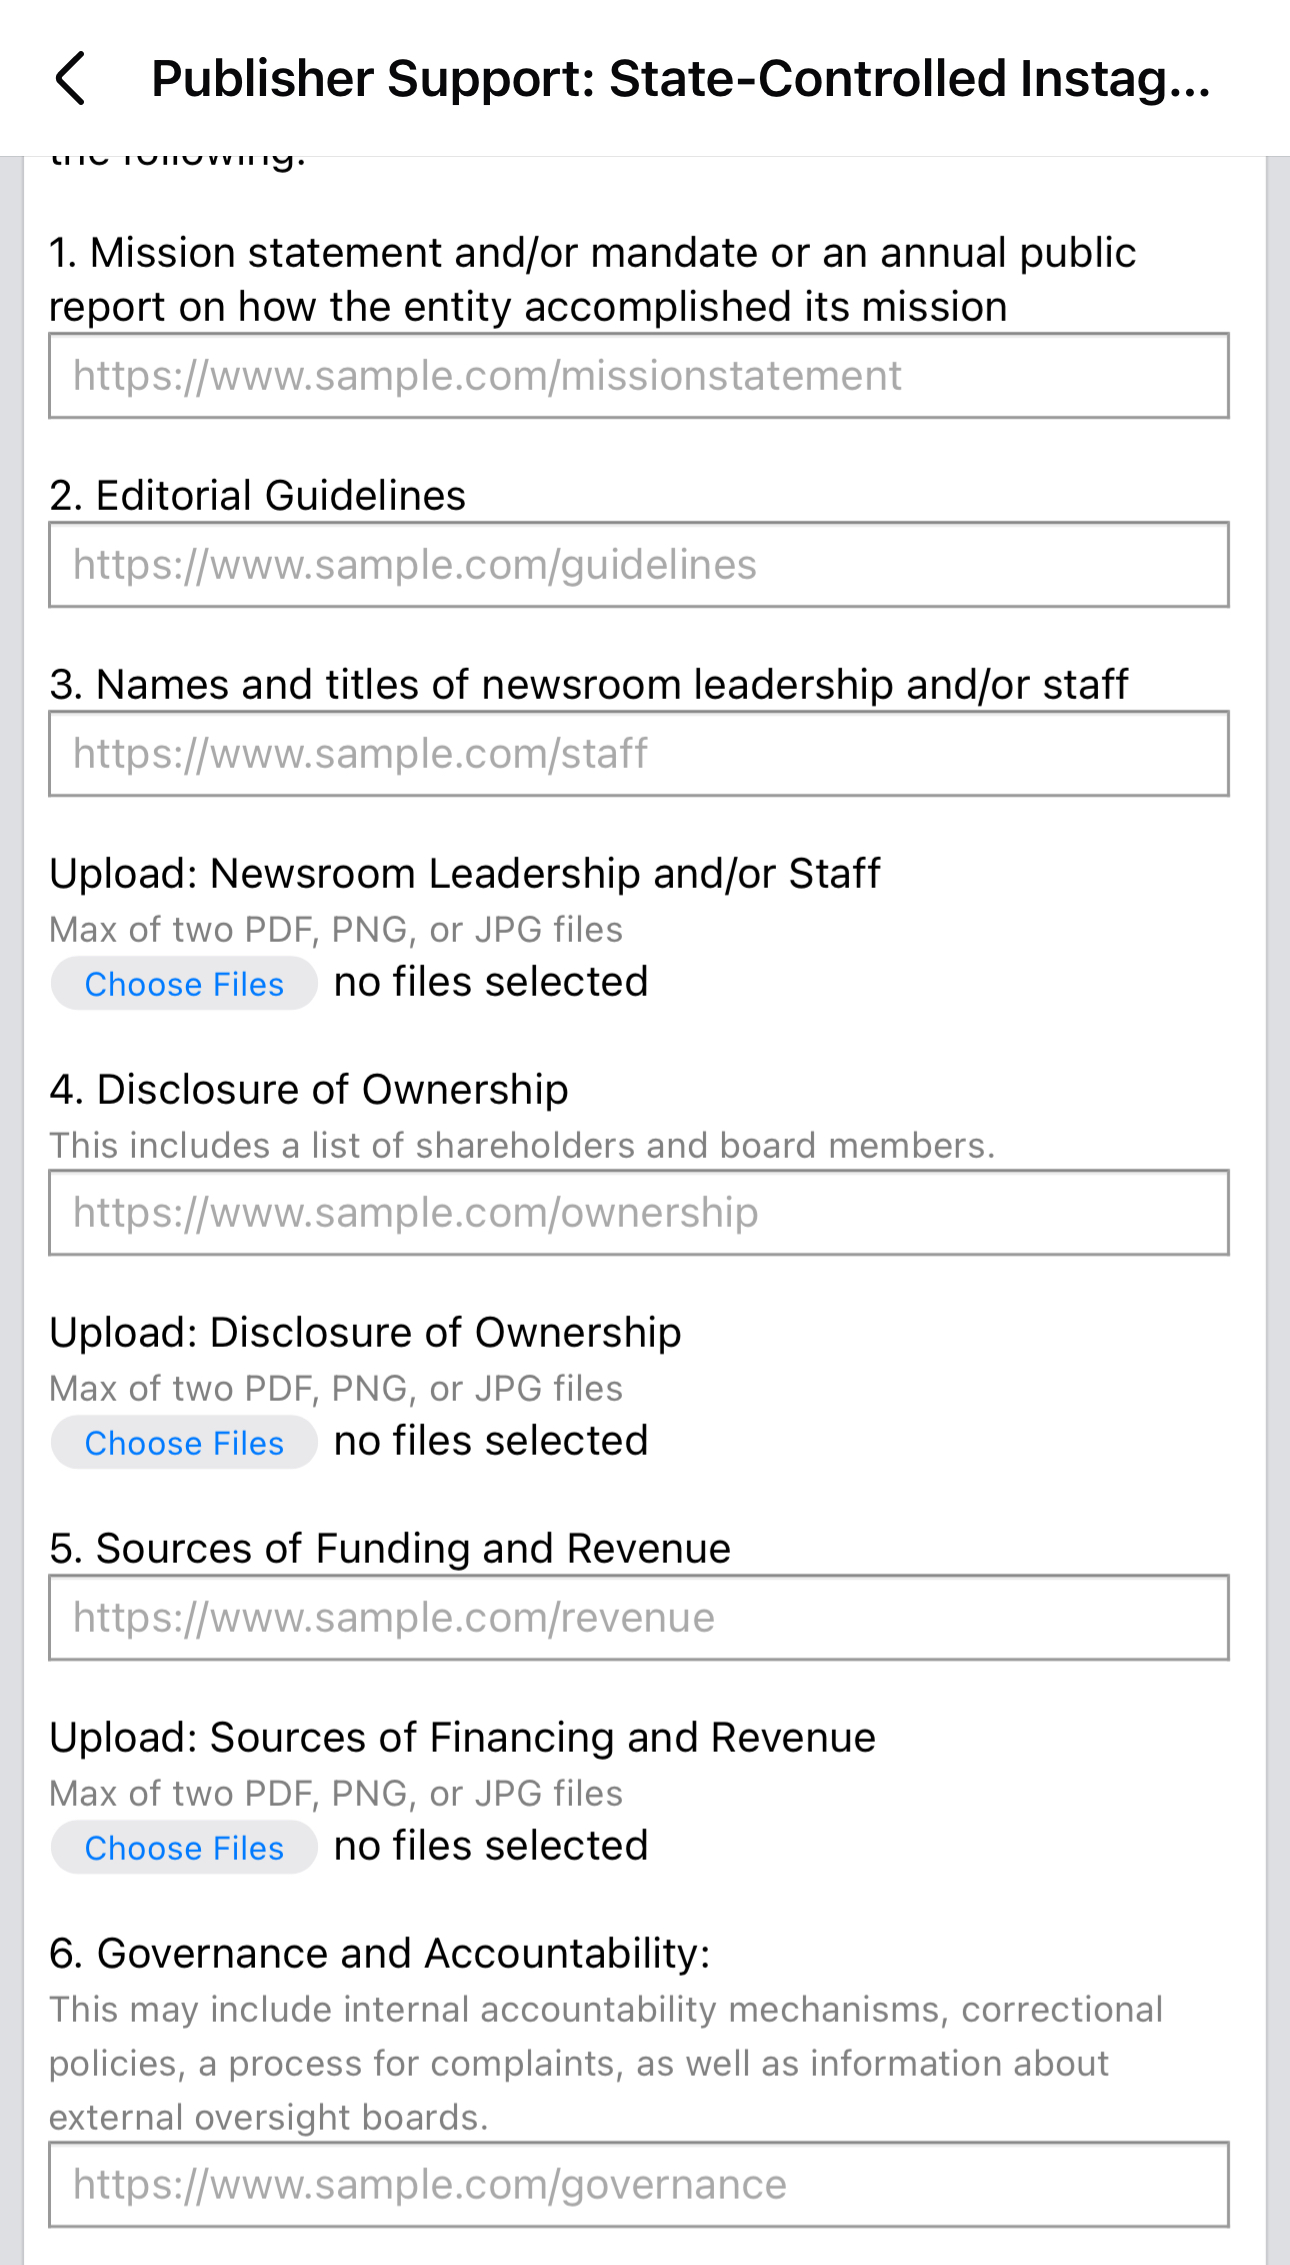The width and height of the screenshot is (1290, 2265).
Task: Click the Editorial Guidelines URL input
Action: [638, 565]
